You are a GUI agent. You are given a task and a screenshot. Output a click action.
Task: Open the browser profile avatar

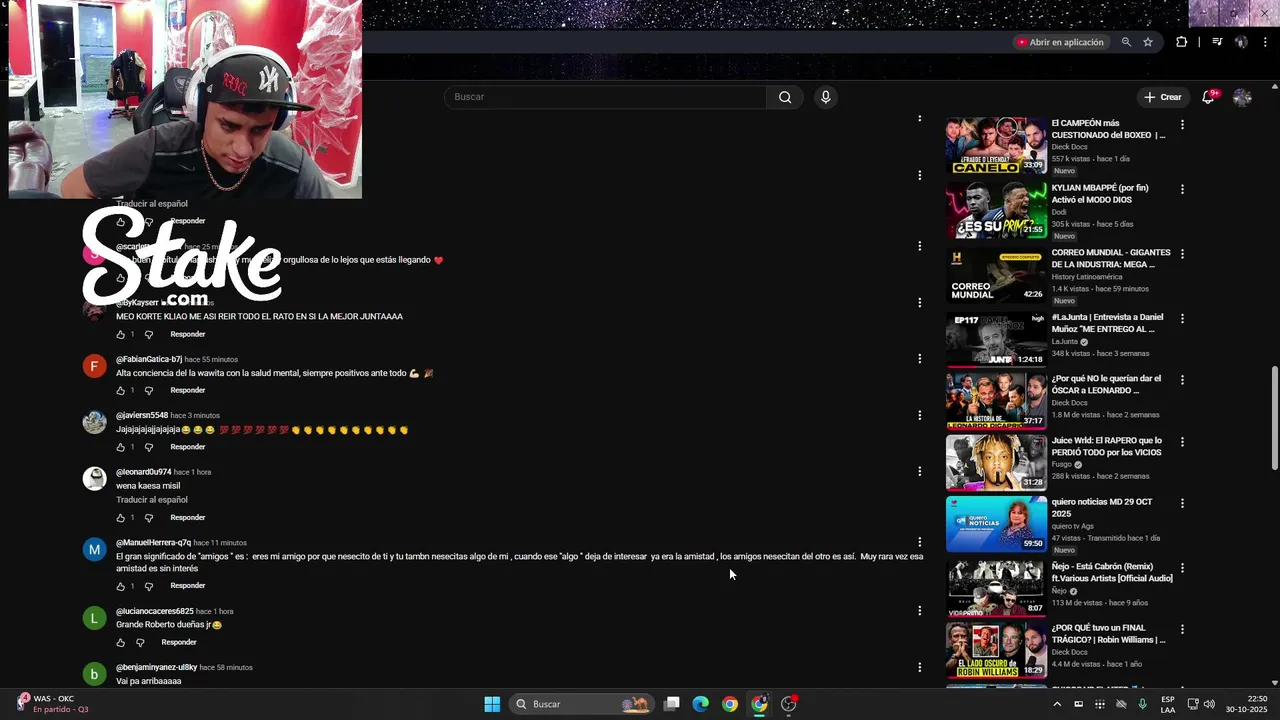1241,42
